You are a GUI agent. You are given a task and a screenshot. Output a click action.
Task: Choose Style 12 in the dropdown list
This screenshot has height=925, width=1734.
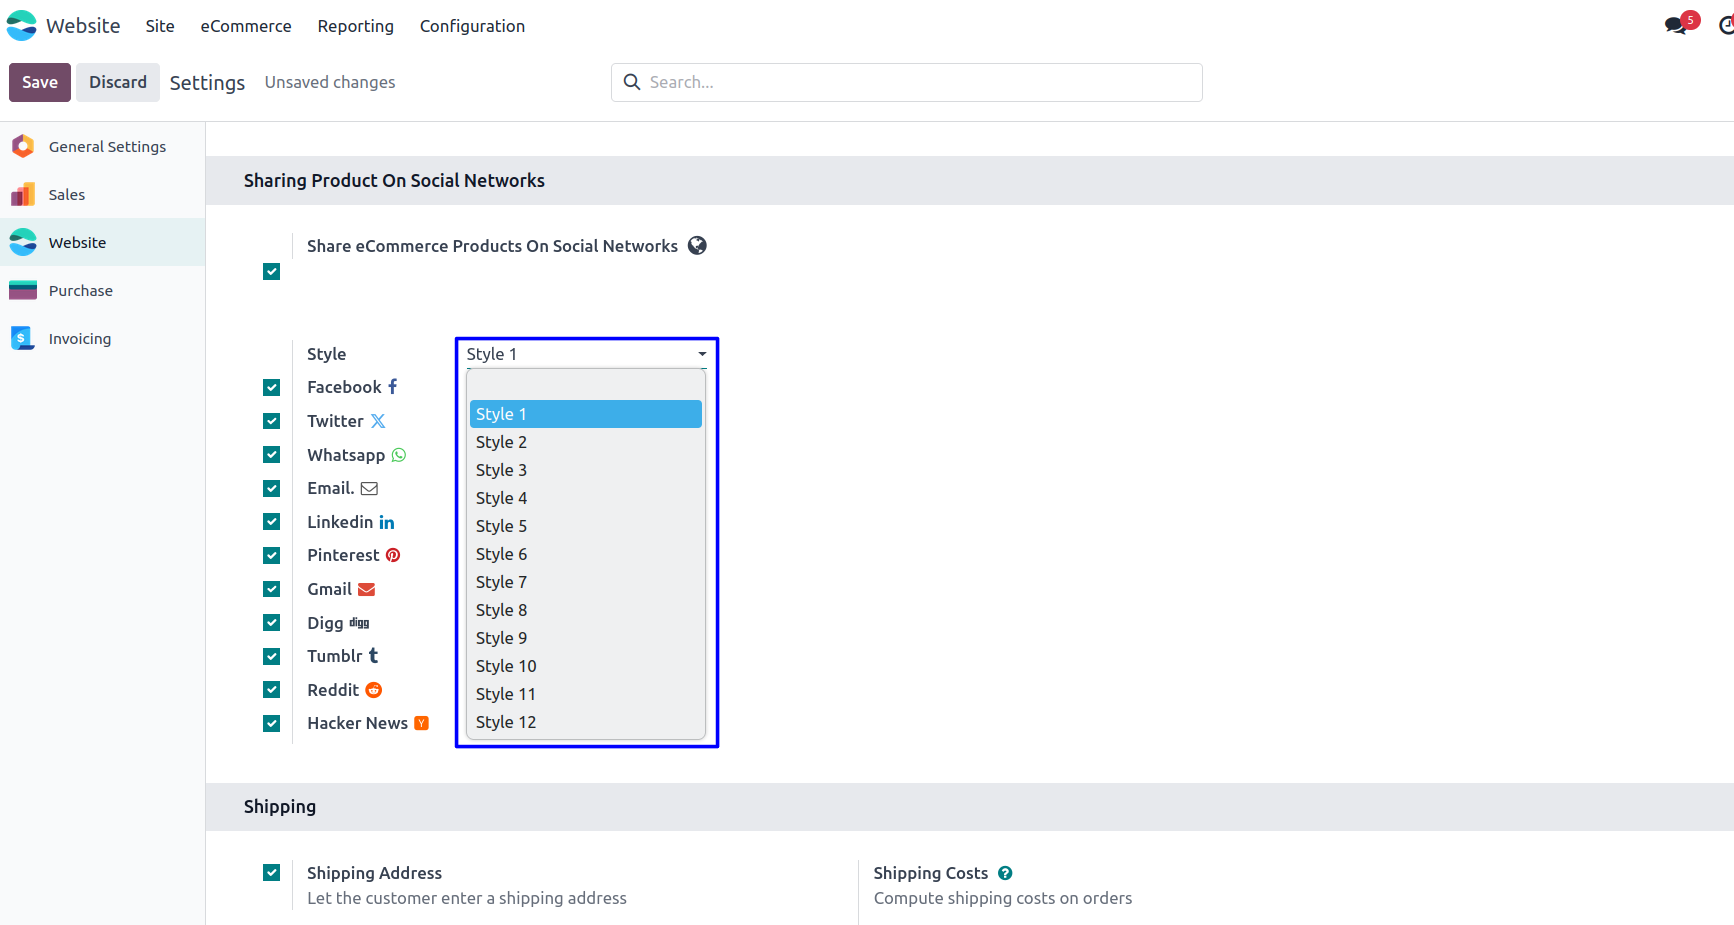[x=506, y=722]
